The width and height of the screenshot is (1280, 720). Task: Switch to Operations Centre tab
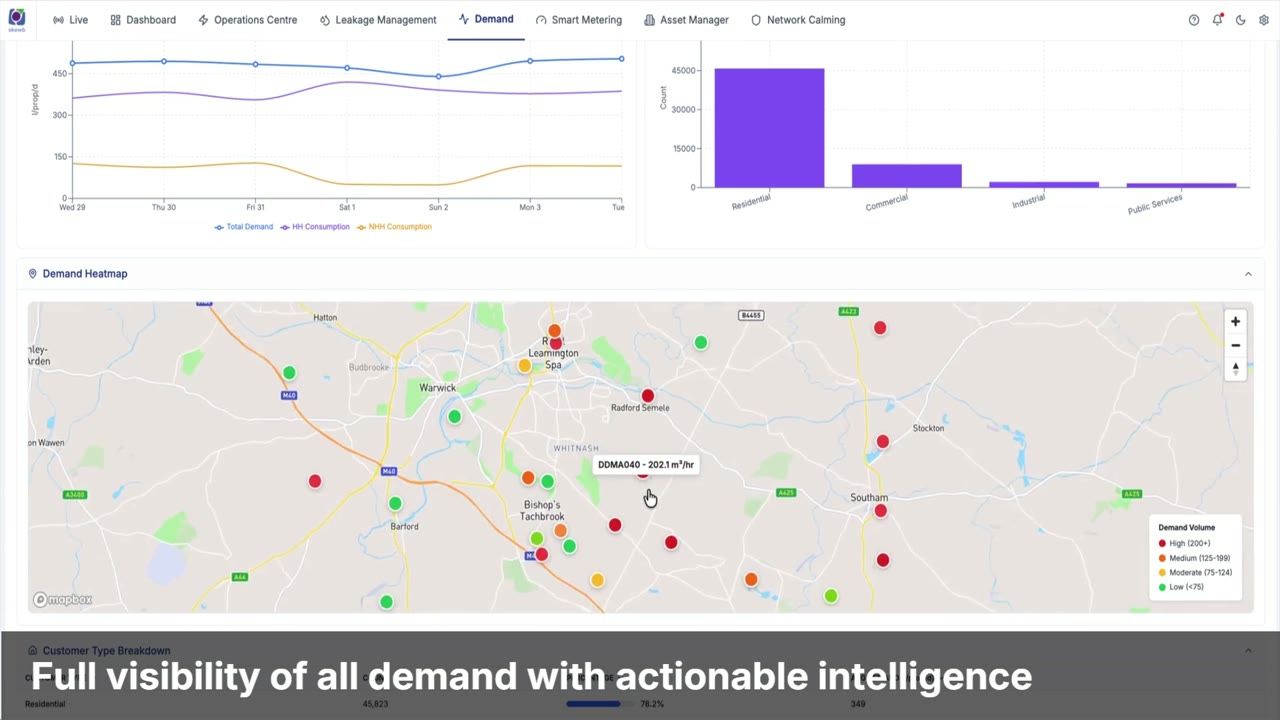click(x=247, y=20)
